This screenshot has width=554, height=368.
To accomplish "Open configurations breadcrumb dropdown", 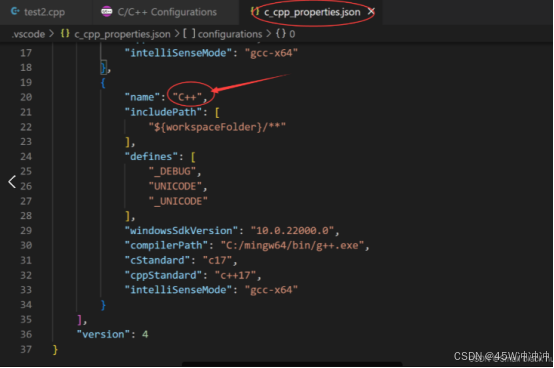I will 230,34.
